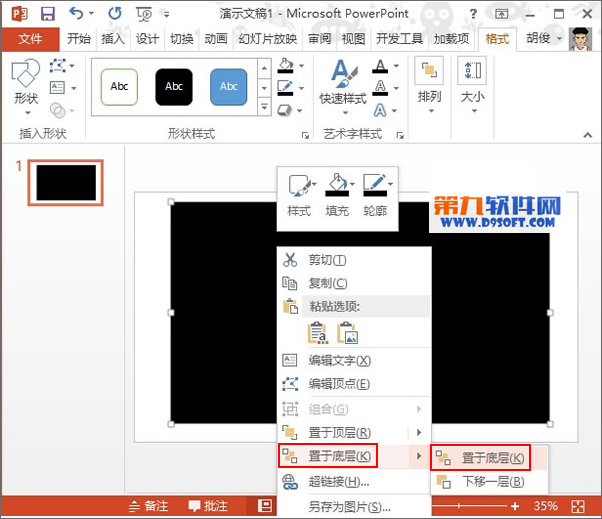602x519 pixels.
Task: Click the Shape Outline pen icon in ribbon
Action: 285,88
